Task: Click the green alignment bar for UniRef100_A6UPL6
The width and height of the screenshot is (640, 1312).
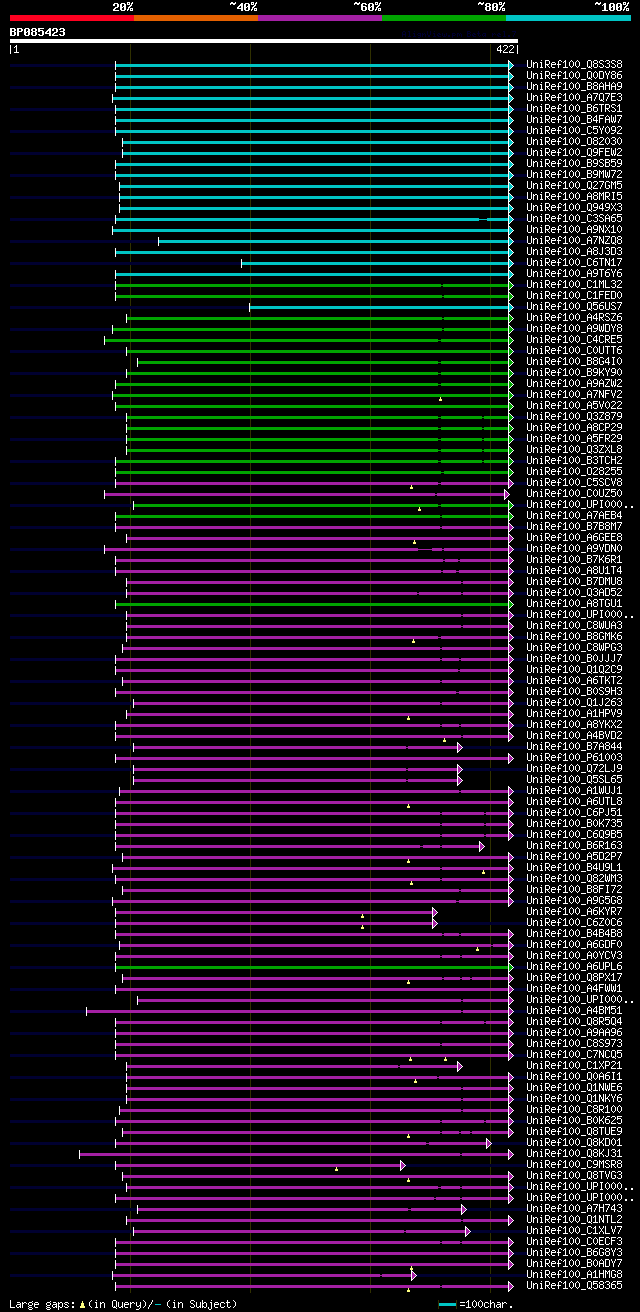Action: (x=314, y=967)
